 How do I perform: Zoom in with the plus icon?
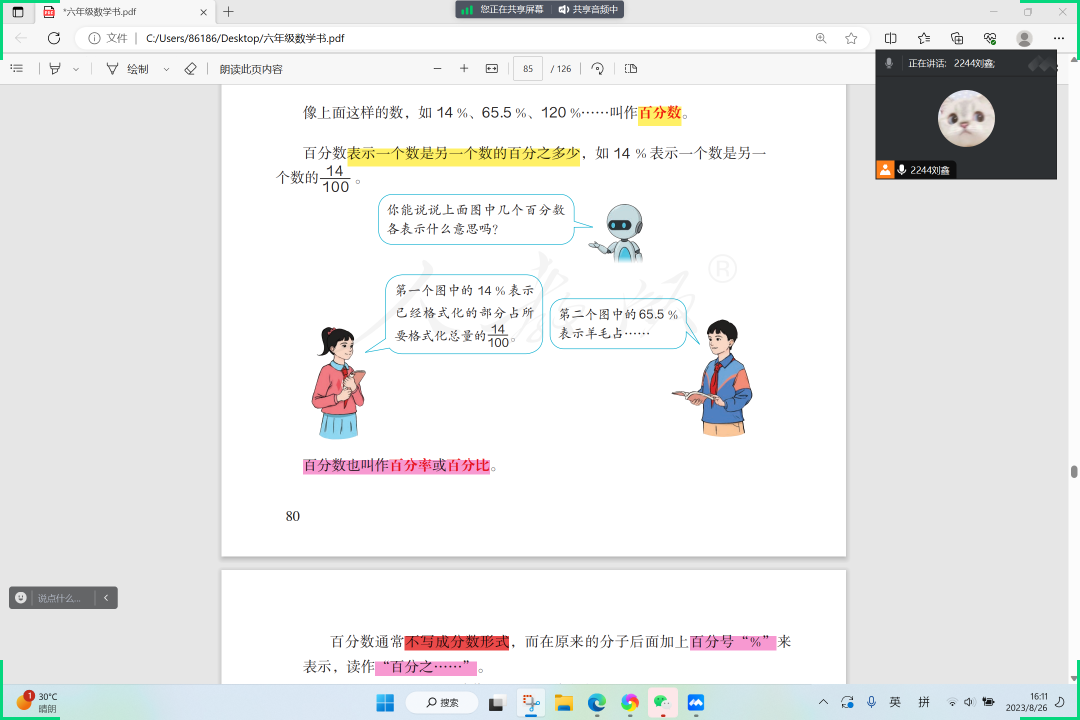click(x=464, y=69)
